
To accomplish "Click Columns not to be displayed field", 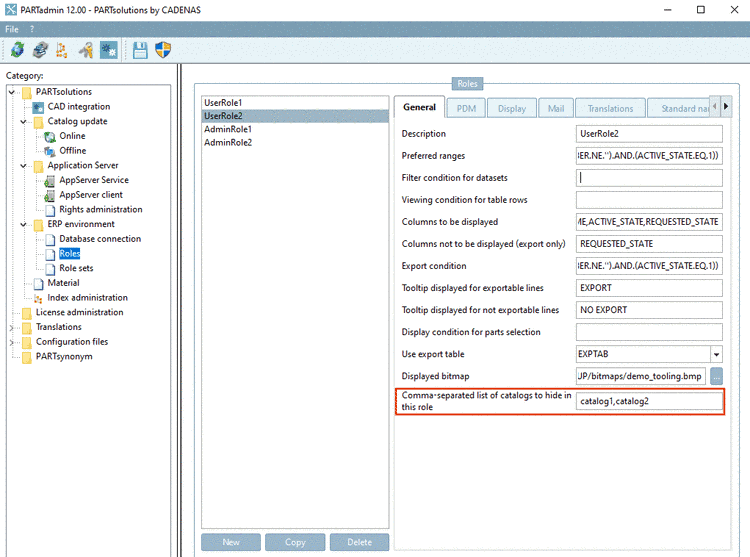I will click(x=649, y=244).
